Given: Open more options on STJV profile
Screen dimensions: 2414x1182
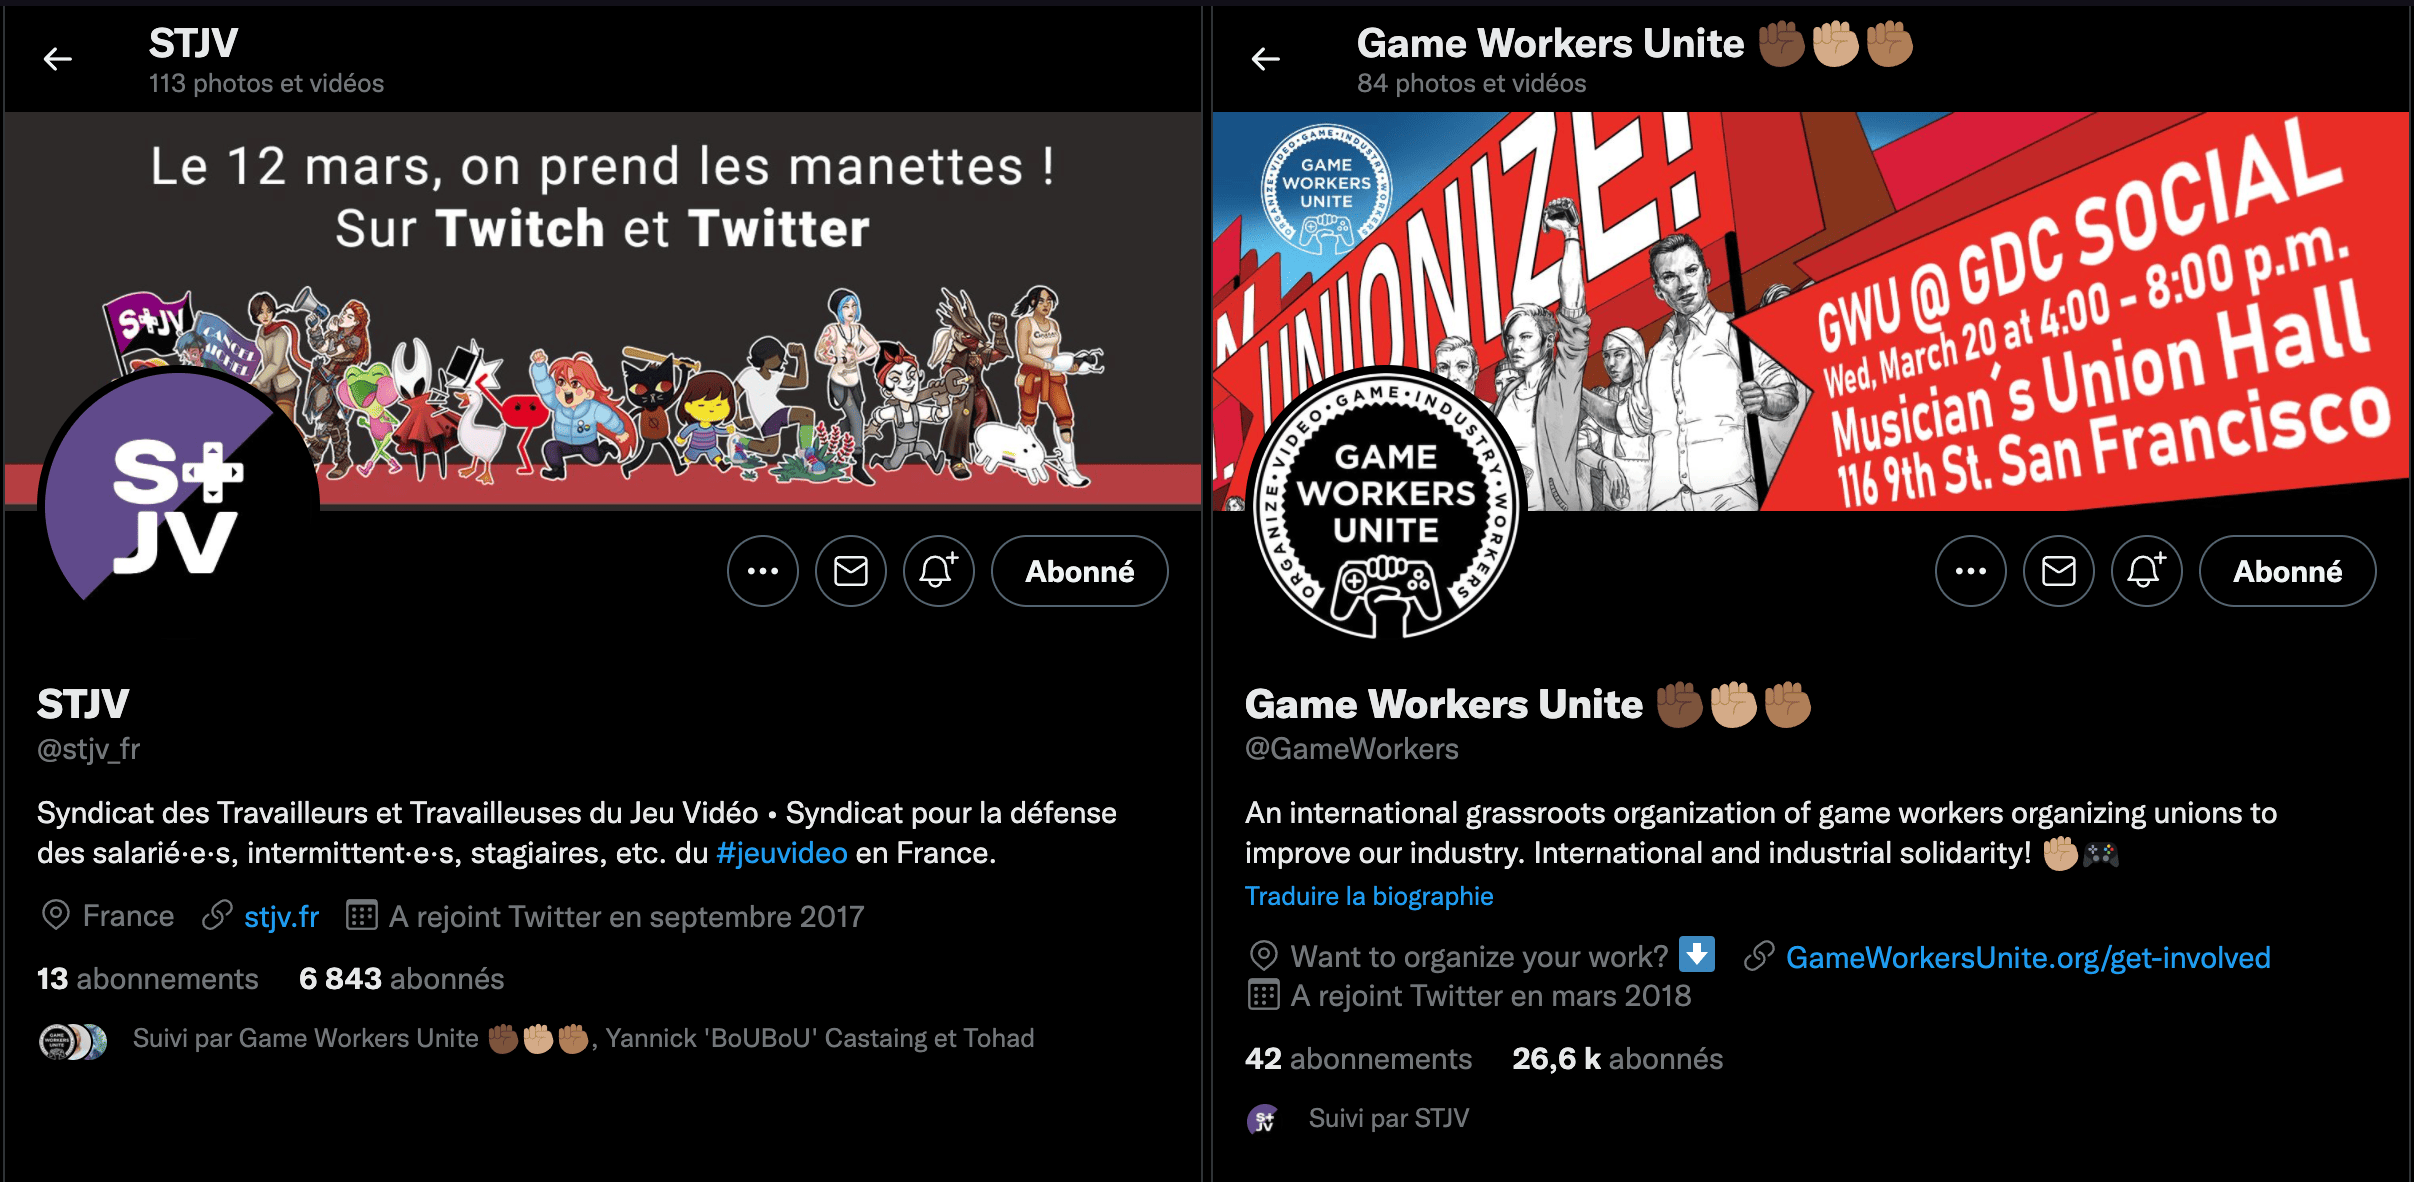Looking at the screenshot, I should point(763,571).
